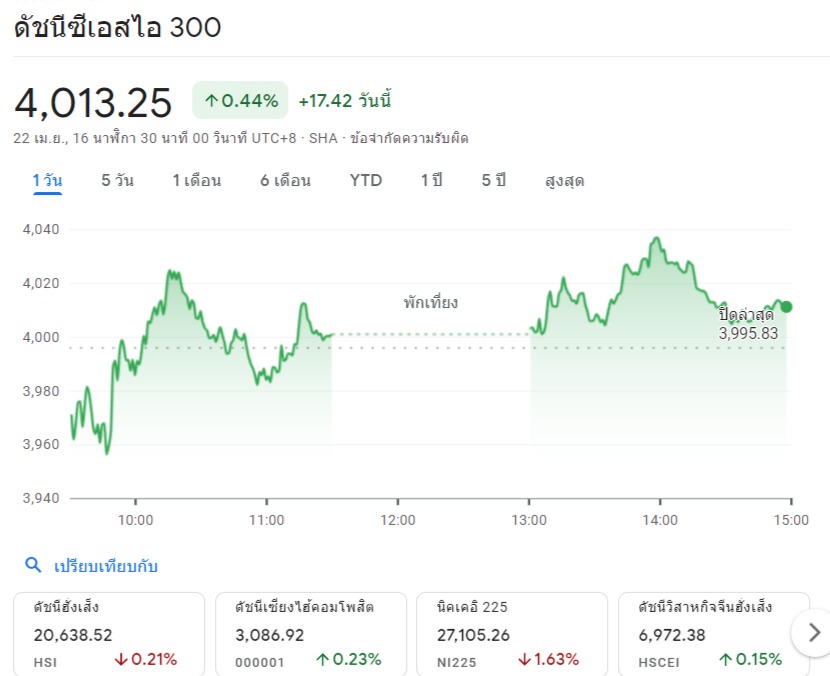Open the ดัชนีฮั่งเส็ง HSI card
Viewport: 830px width, 676px height.
(108, 632)
